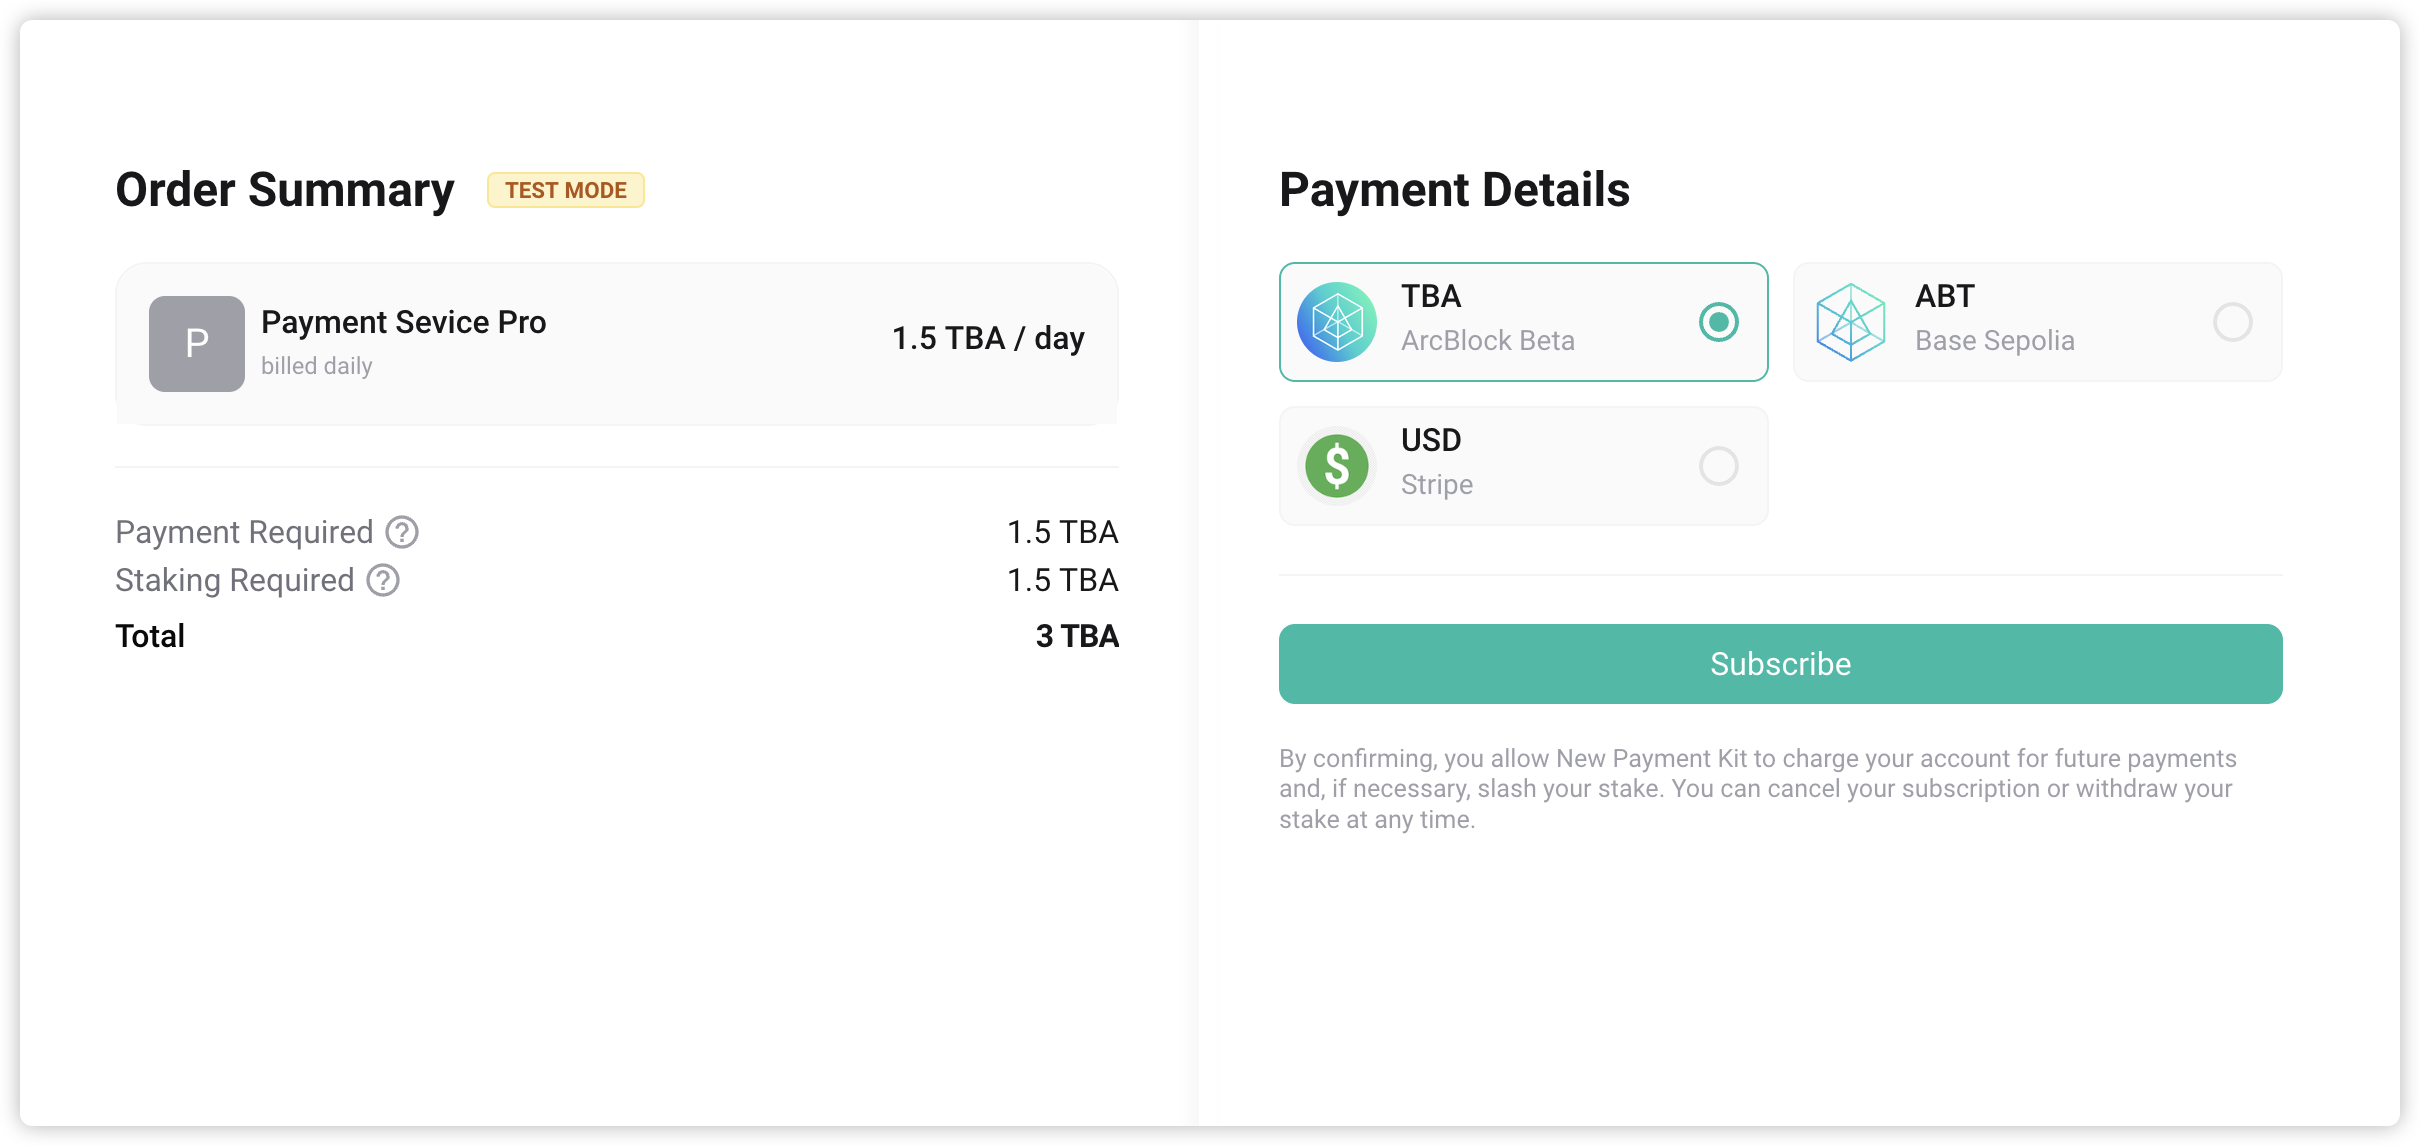Click the TBA ArcBlock gradient logo

pyautogui.click(x=1337, y=322)
